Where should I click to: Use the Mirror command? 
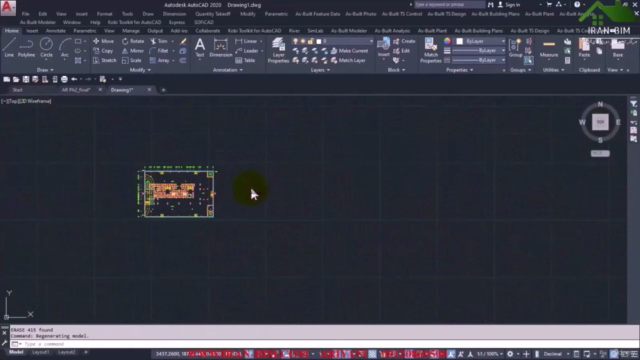click(133, 51)
